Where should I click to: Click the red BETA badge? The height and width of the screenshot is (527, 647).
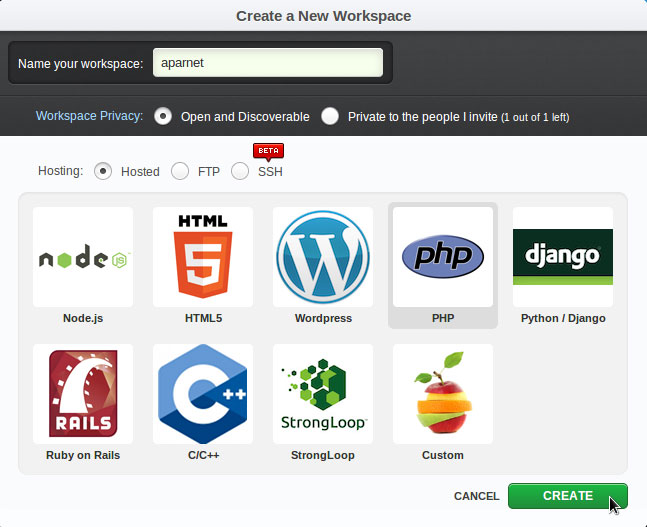tap(269, 151)
